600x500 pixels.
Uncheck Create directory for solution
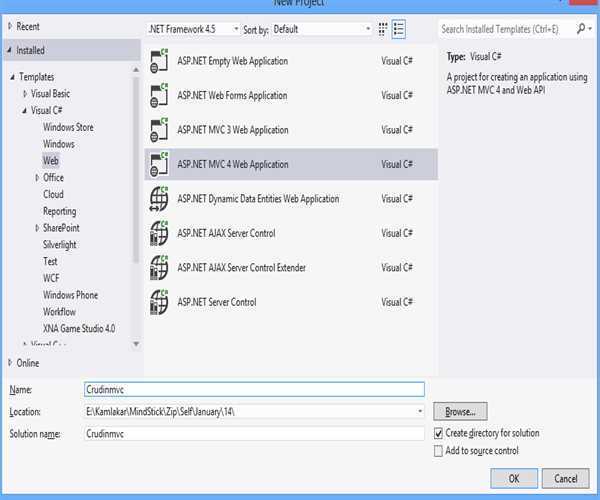click(439, 433)
